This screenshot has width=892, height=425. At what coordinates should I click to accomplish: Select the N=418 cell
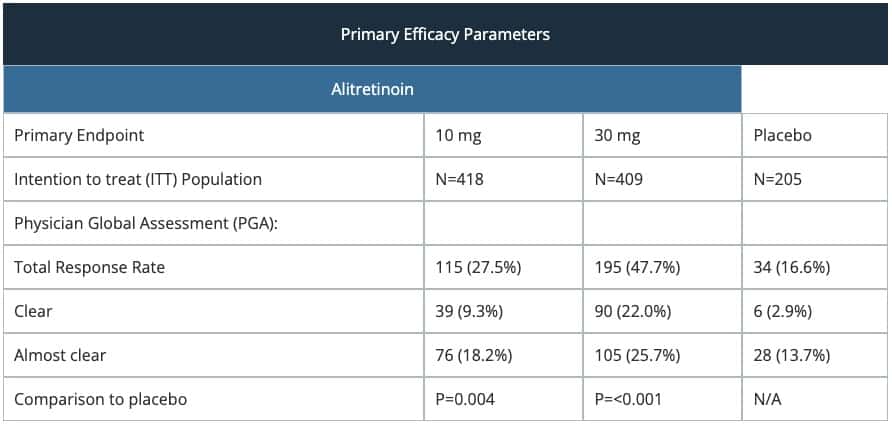click(458, 180)
